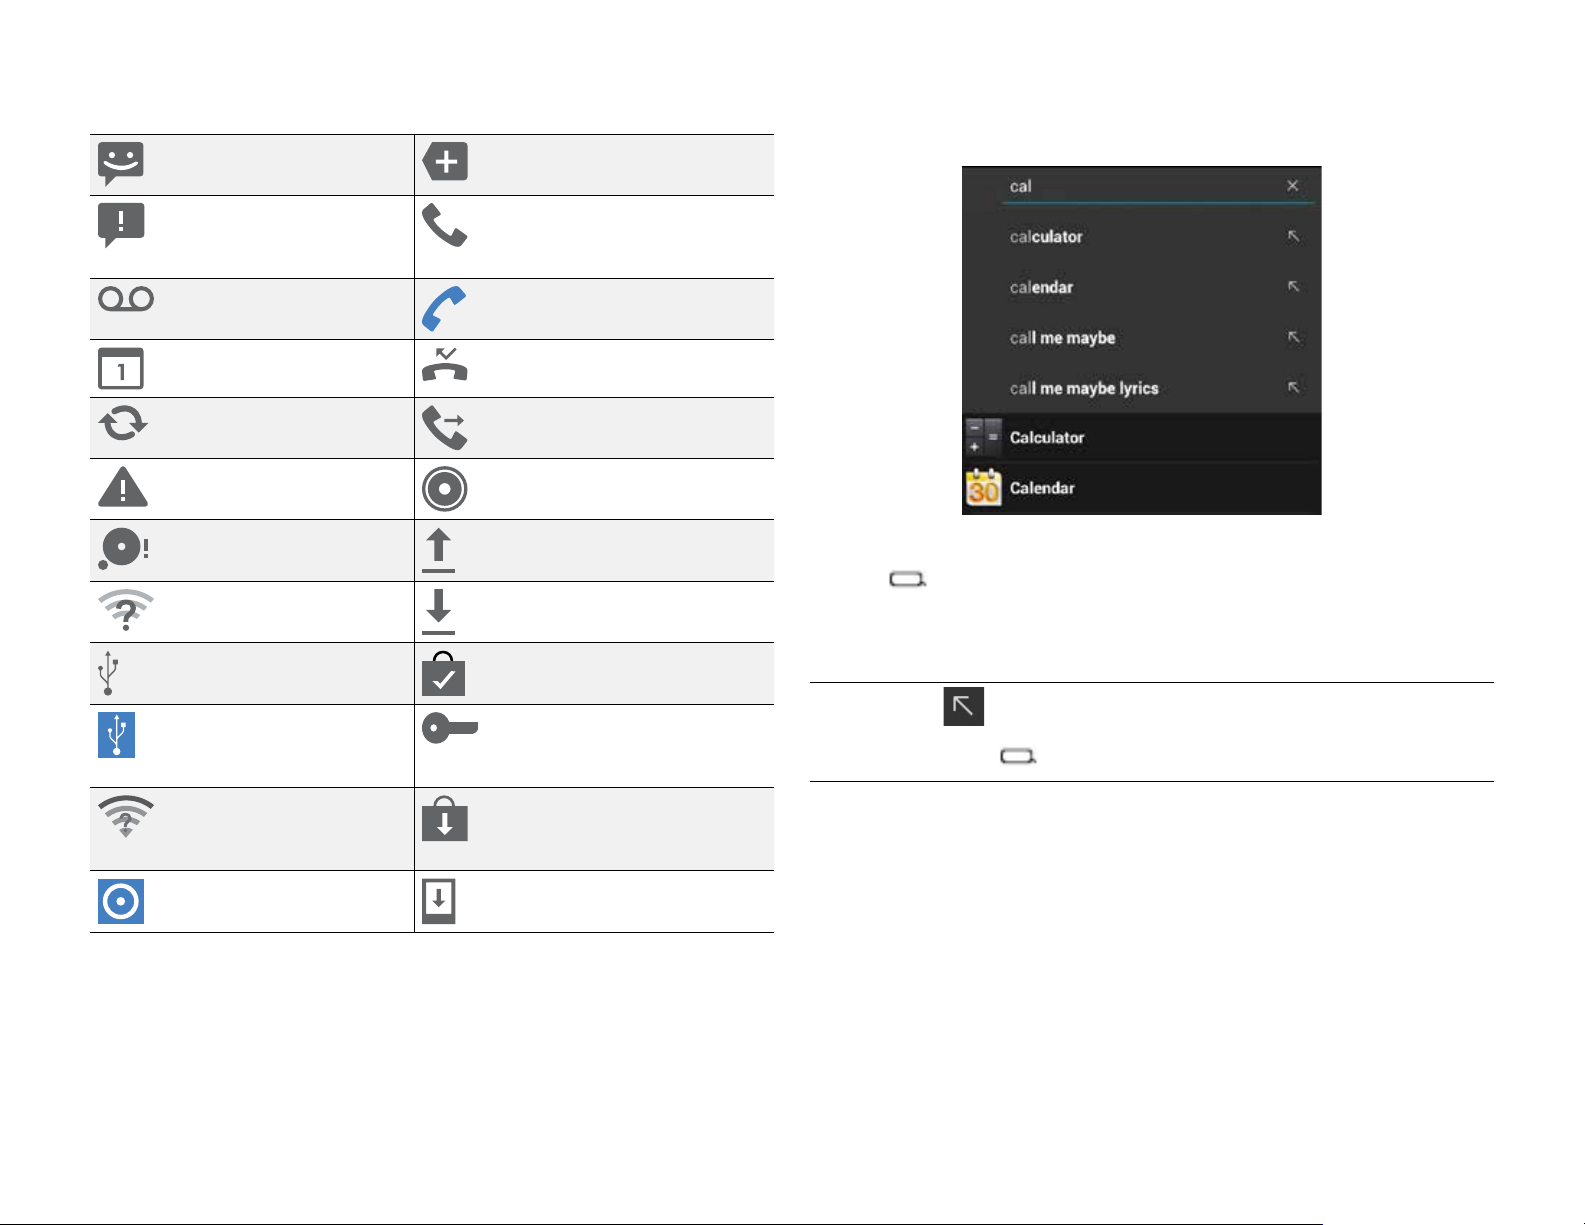Select the warning triangle icon
Viewport: 1585px width, 1225px height.
pos(123,488)
